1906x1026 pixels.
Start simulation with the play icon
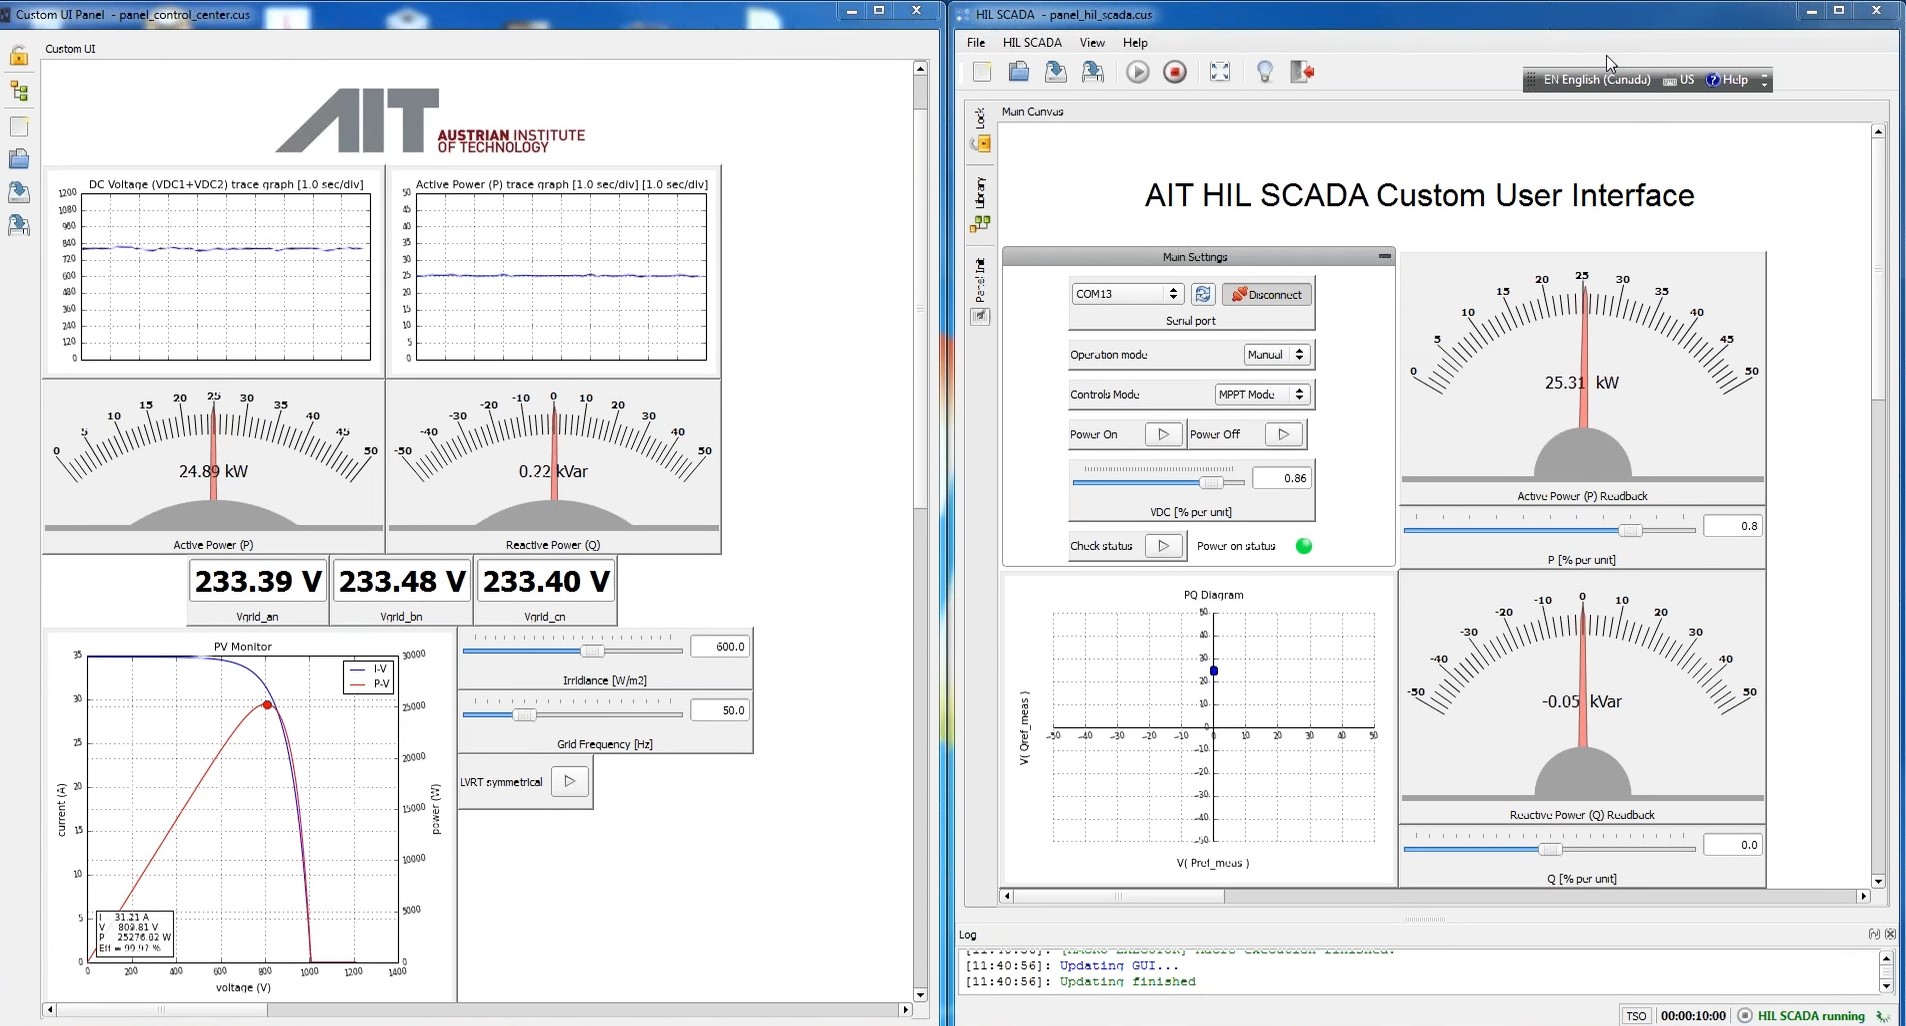click(1137, 71)
